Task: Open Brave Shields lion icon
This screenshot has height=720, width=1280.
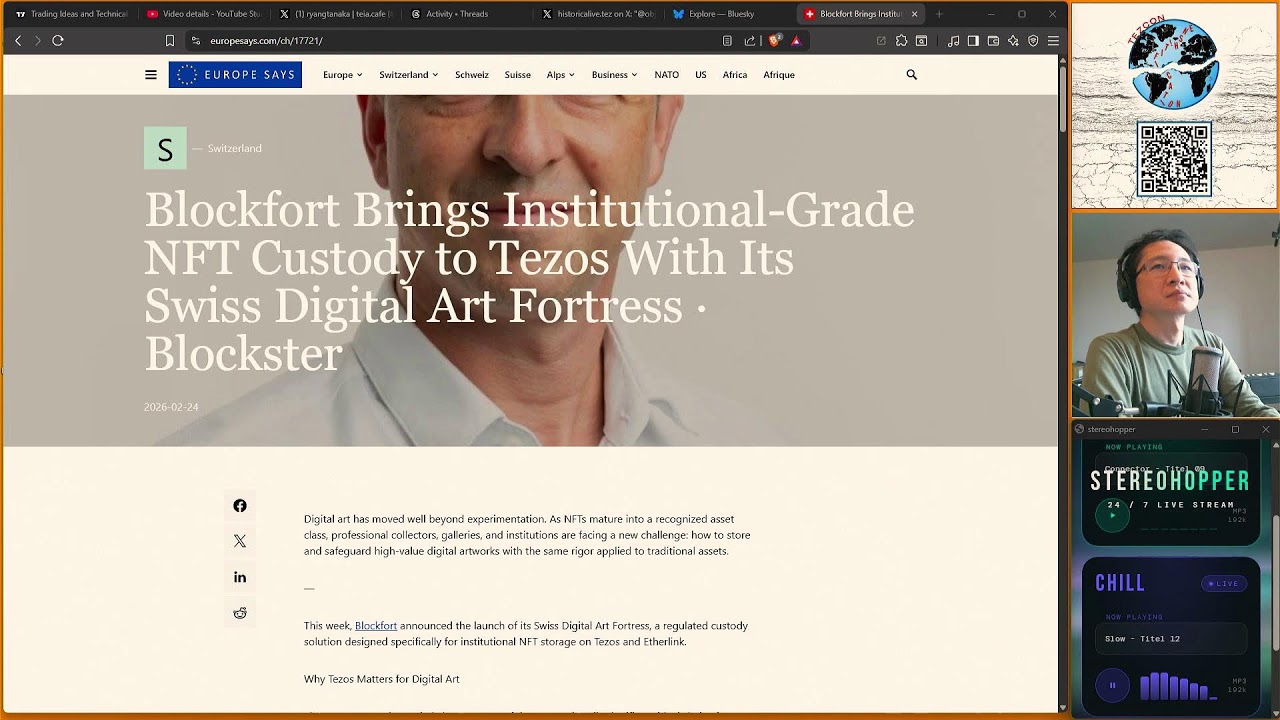Action: (x=774, y=41)
